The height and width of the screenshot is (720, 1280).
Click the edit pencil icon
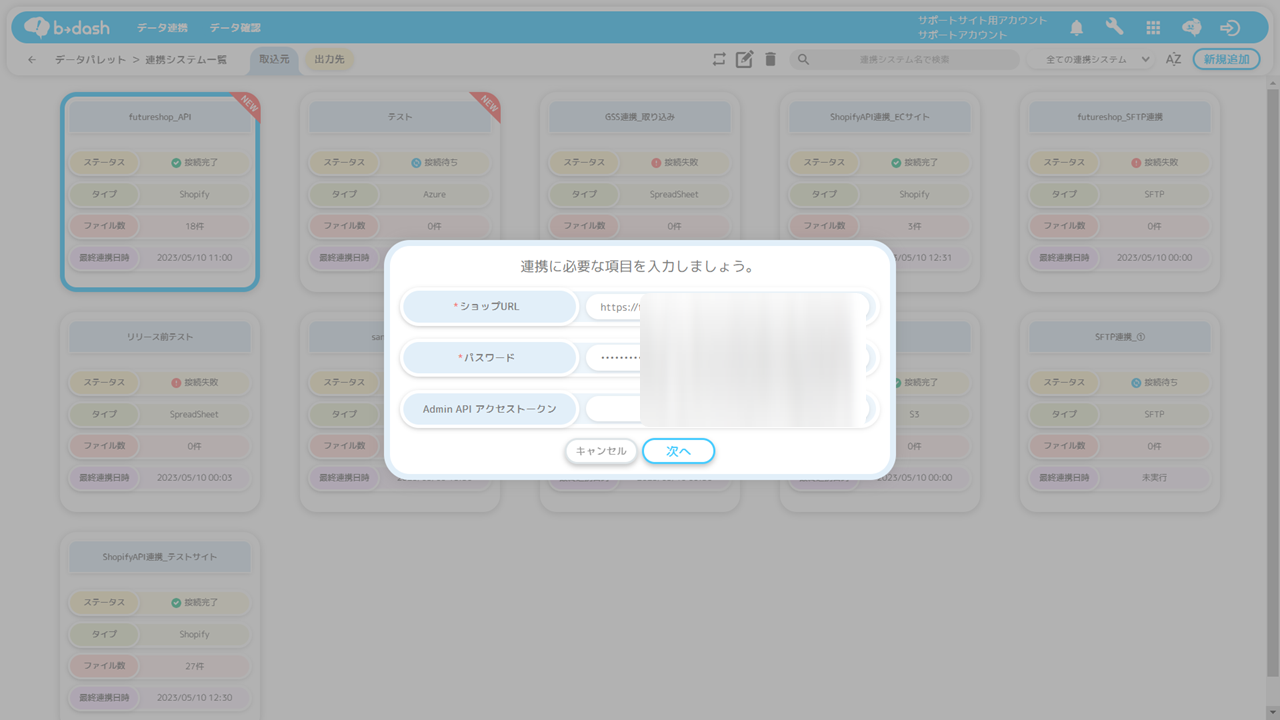[x=744, y=60]
